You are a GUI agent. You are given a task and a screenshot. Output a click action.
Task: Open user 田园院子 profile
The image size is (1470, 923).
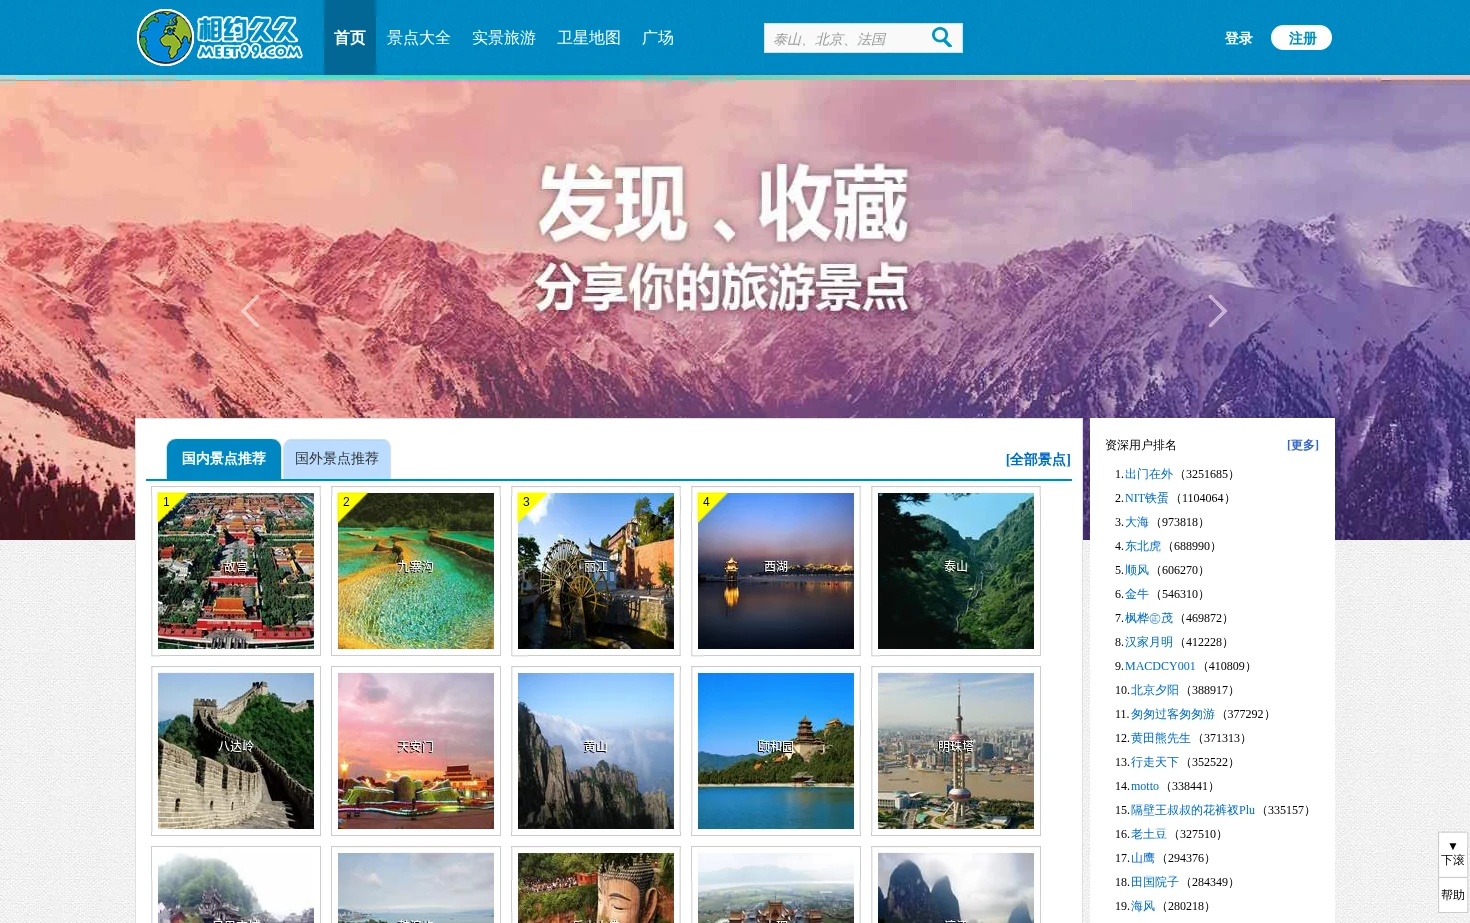1154,882
